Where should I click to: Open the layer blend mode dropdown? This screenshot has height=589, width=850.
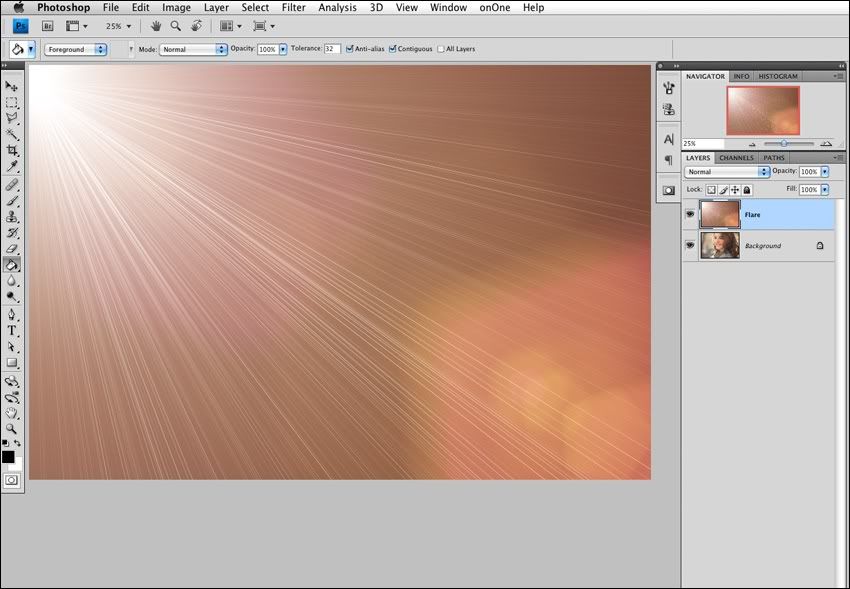pos(727,172)
